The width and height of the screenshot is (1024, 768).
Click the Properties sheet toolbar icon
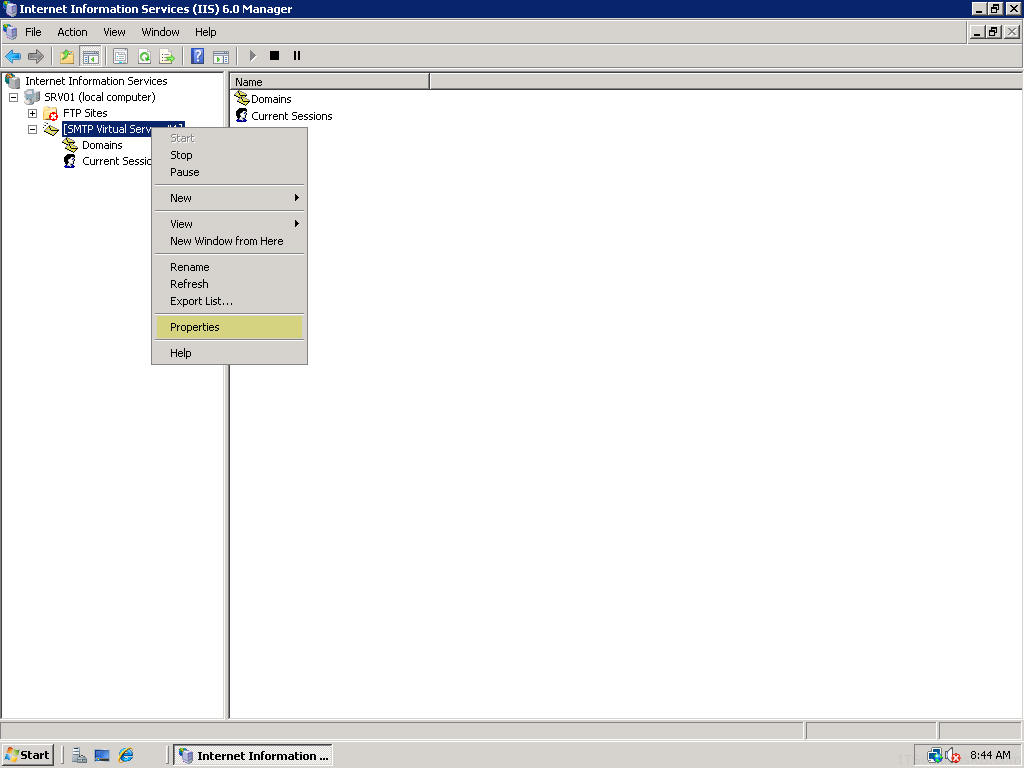tap(120, 56)
